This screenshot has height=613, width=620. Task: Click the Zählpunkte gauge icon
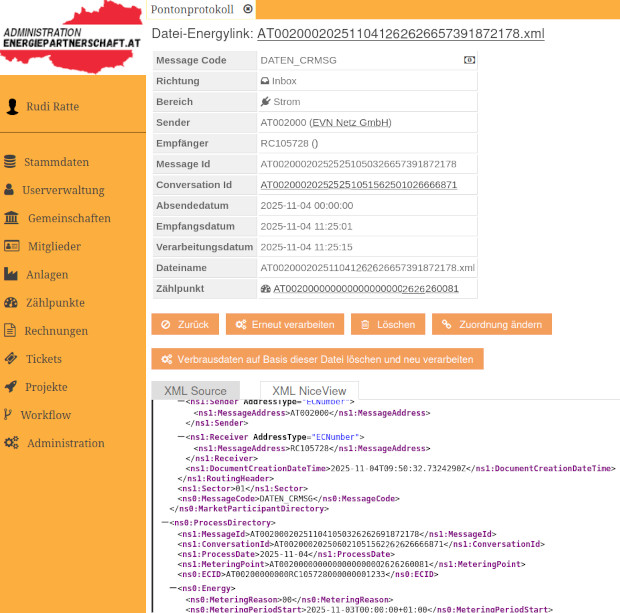[x=11, y=302]
